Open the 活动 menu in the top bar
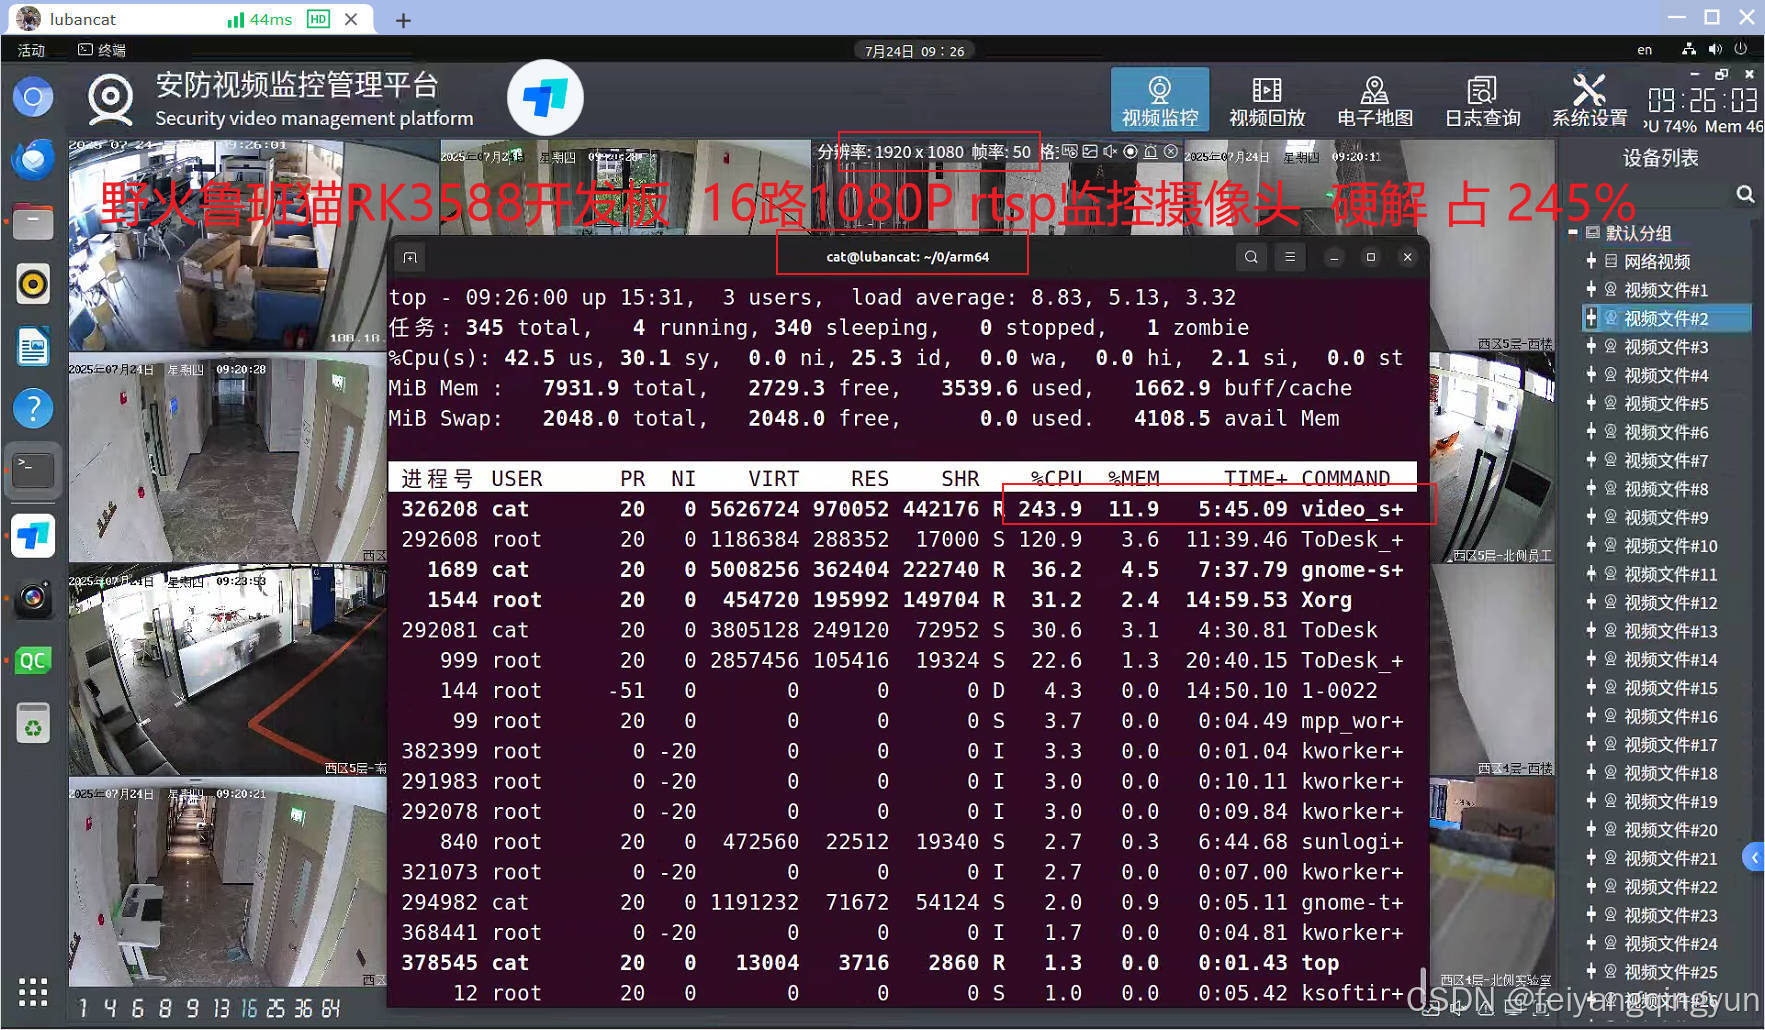 pos(31,49)
